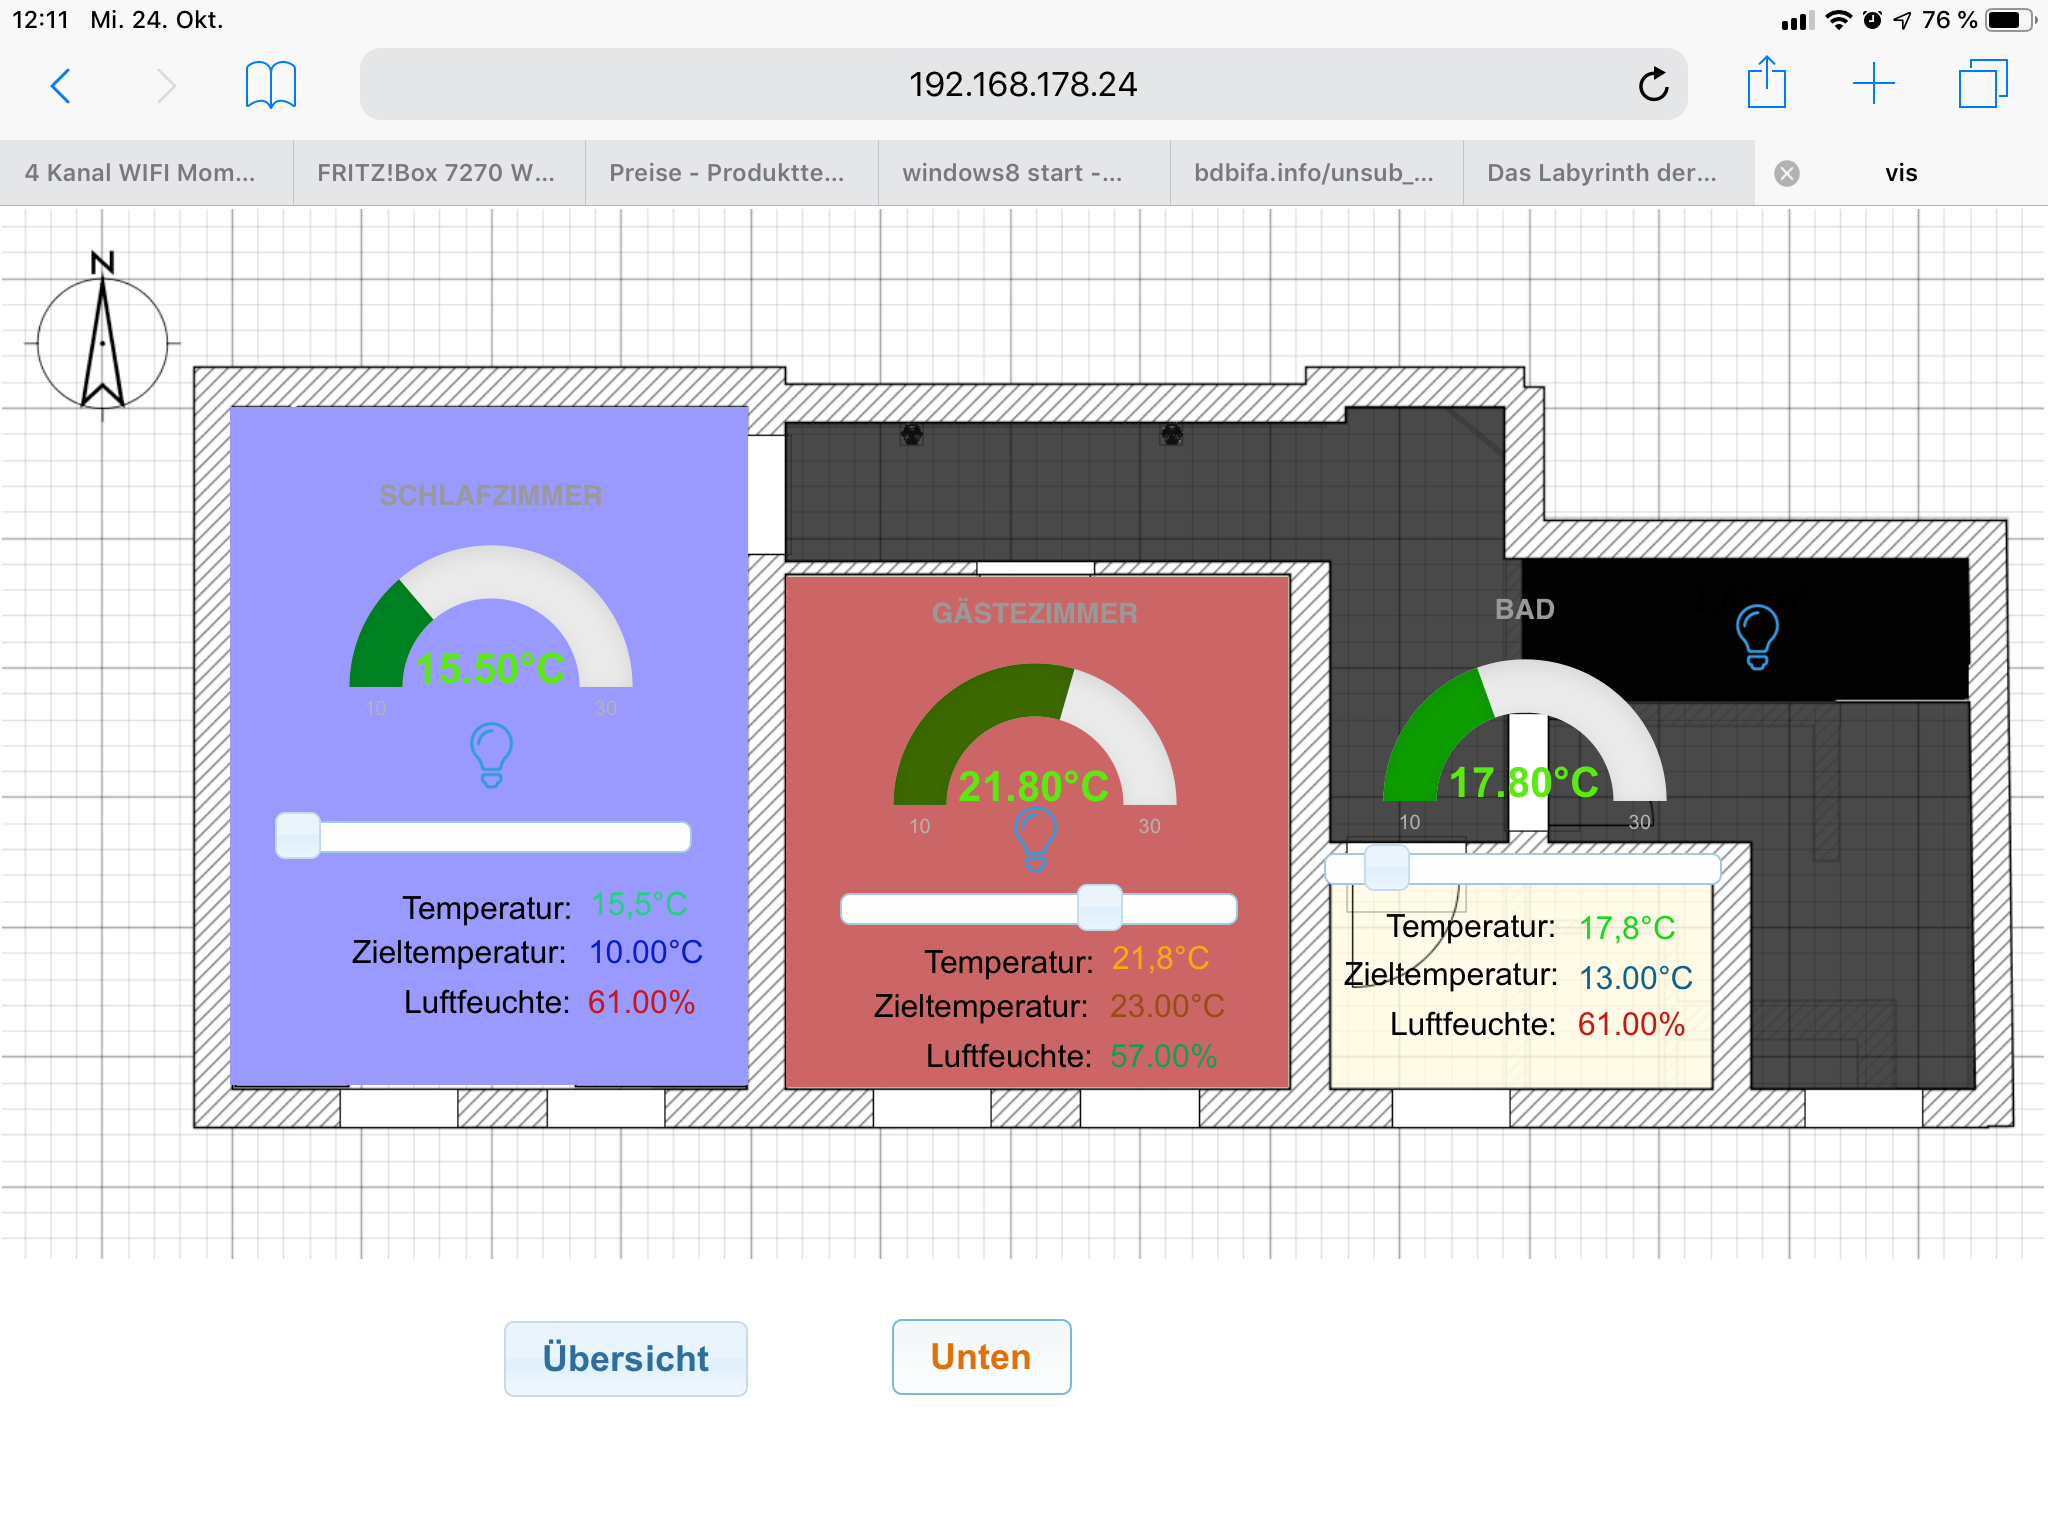Screen dimensions: 2048x1536
Task: Open the bookmarks book icon
Action: coord(271,85)
